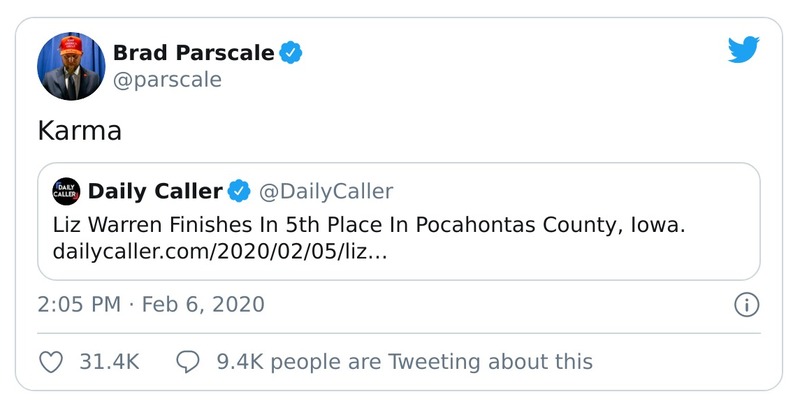800x408 pixels.
Task: Open the tweet info icon
Action: [x=746, y=305]
